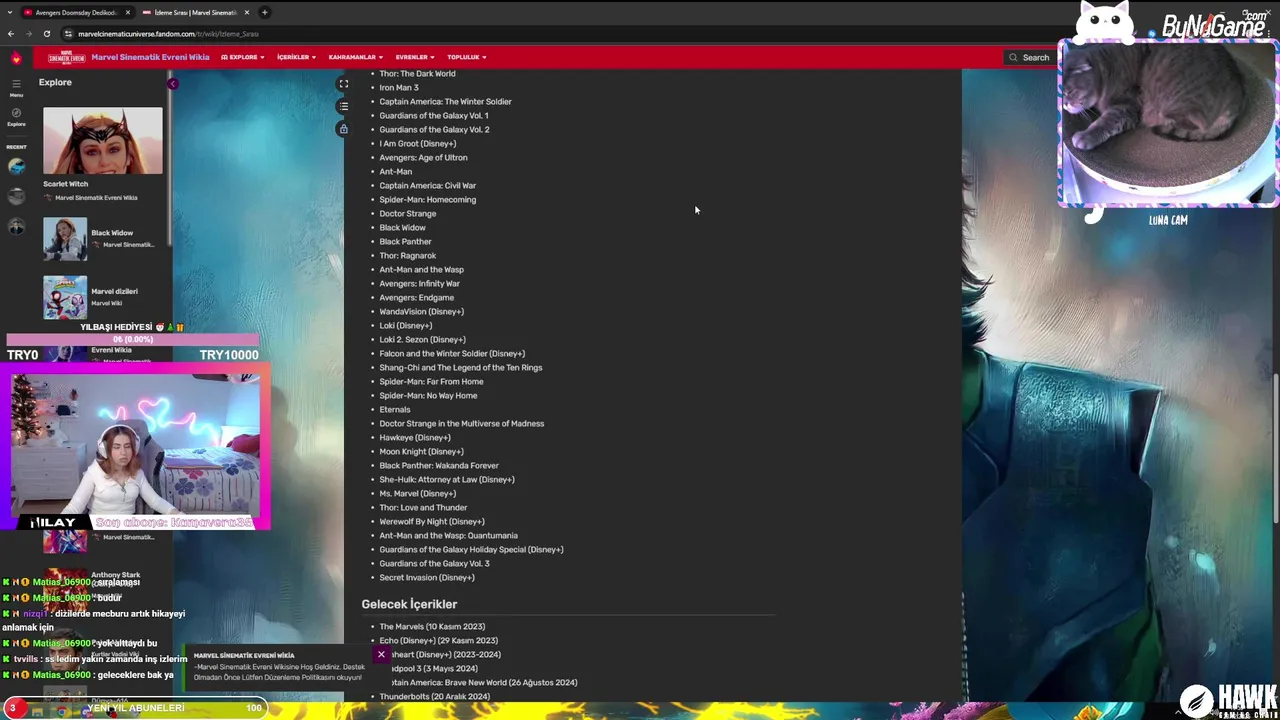The image size is (1280, 720).
Task: Open Avengers: Infinity War link
Action: tap(419, 283)
